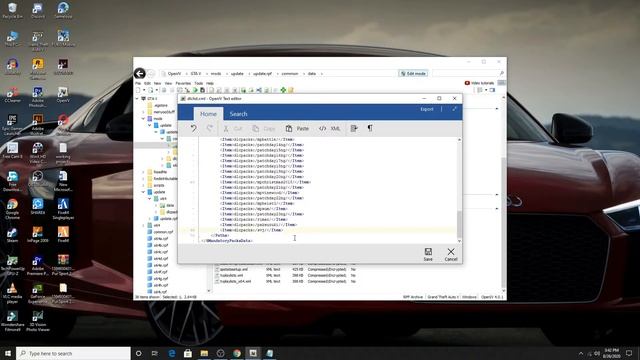Click the Save floppy disk icon
This screenshot has width=640, height=360.
(428, 251)
